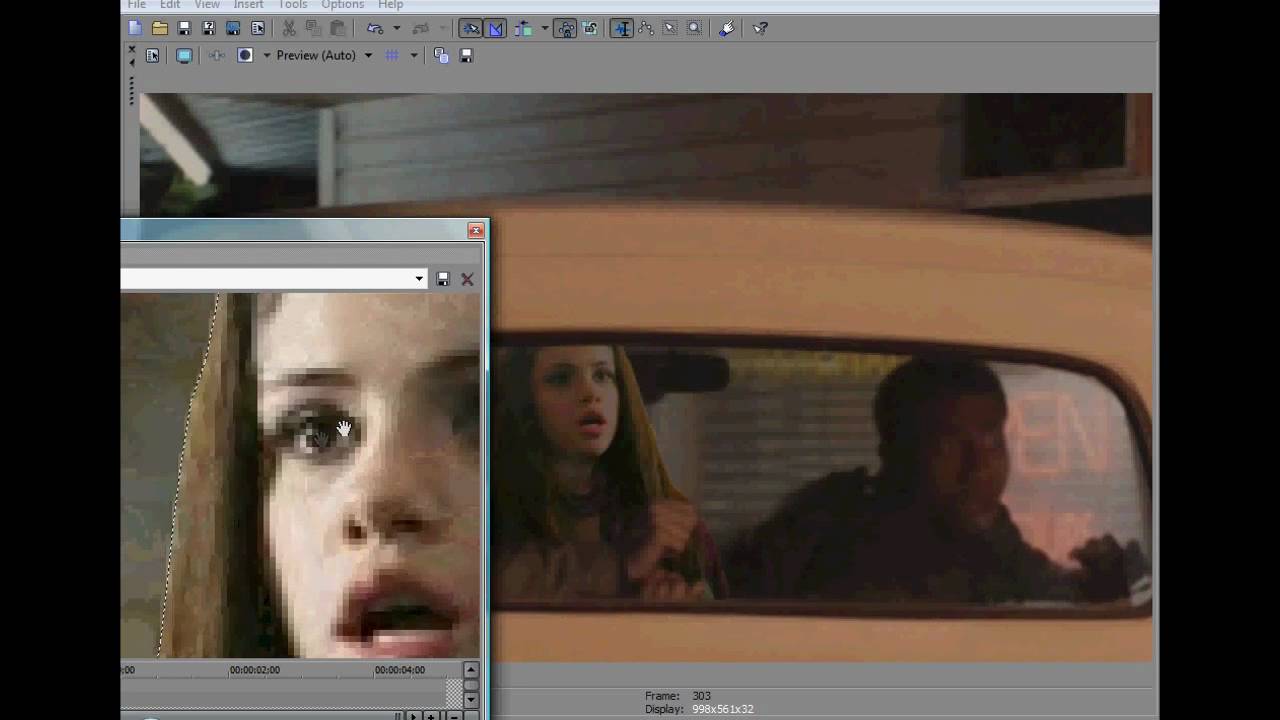Save preview snapshot to file
Viewport: 1280px width, 720px height.
[x=466, y=55]
